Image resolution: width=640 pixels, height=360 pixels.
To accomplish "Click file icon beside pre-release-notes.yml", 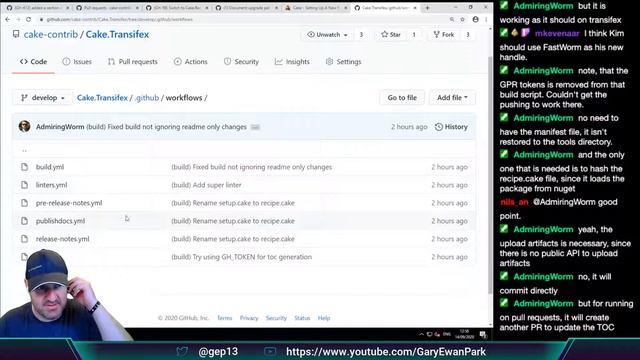I will (24, 203).
